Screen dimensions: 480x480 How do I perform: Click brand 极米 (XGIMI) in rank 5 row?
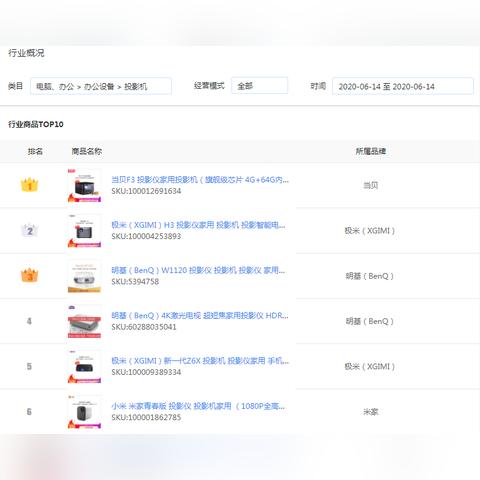click(369, 367)
